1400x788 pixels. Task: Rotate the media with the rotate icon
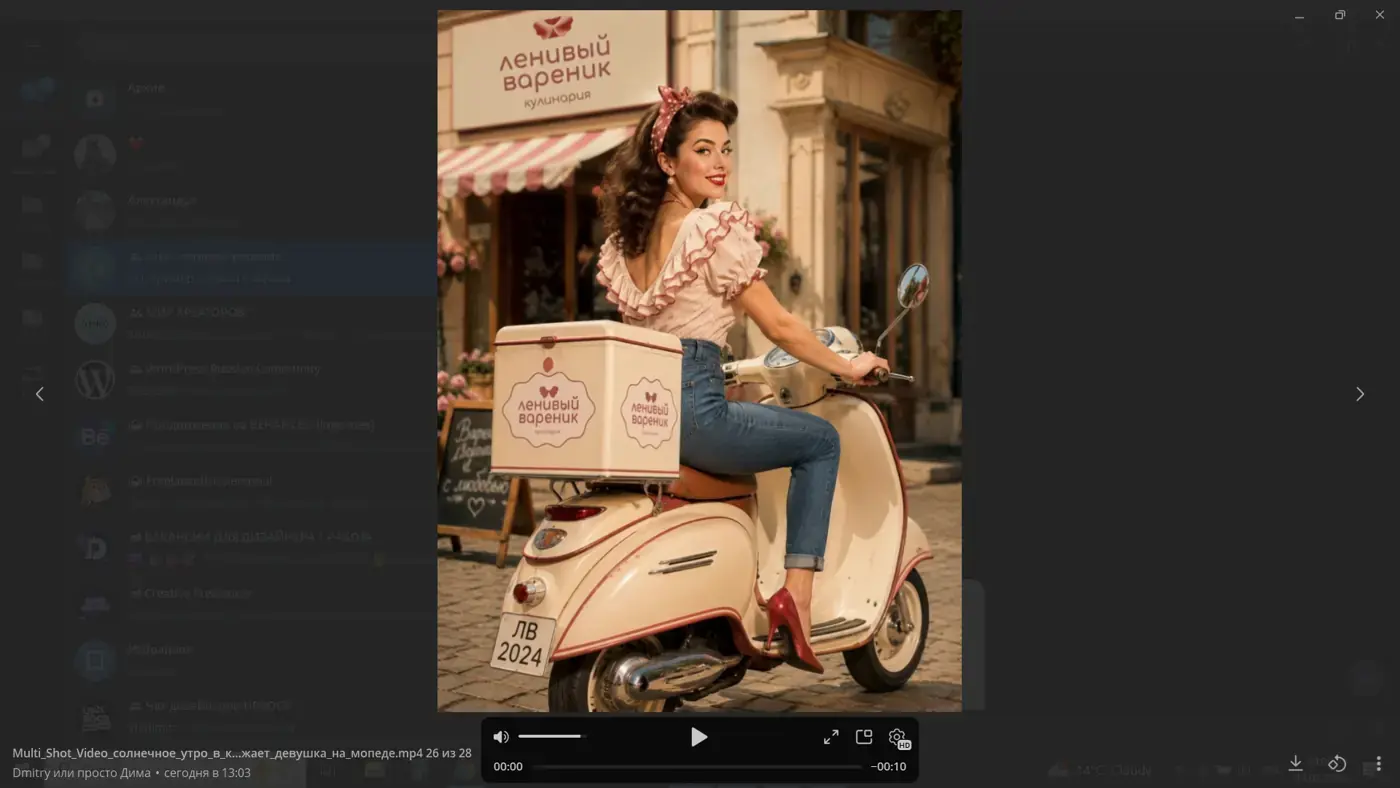[1337, 763]
